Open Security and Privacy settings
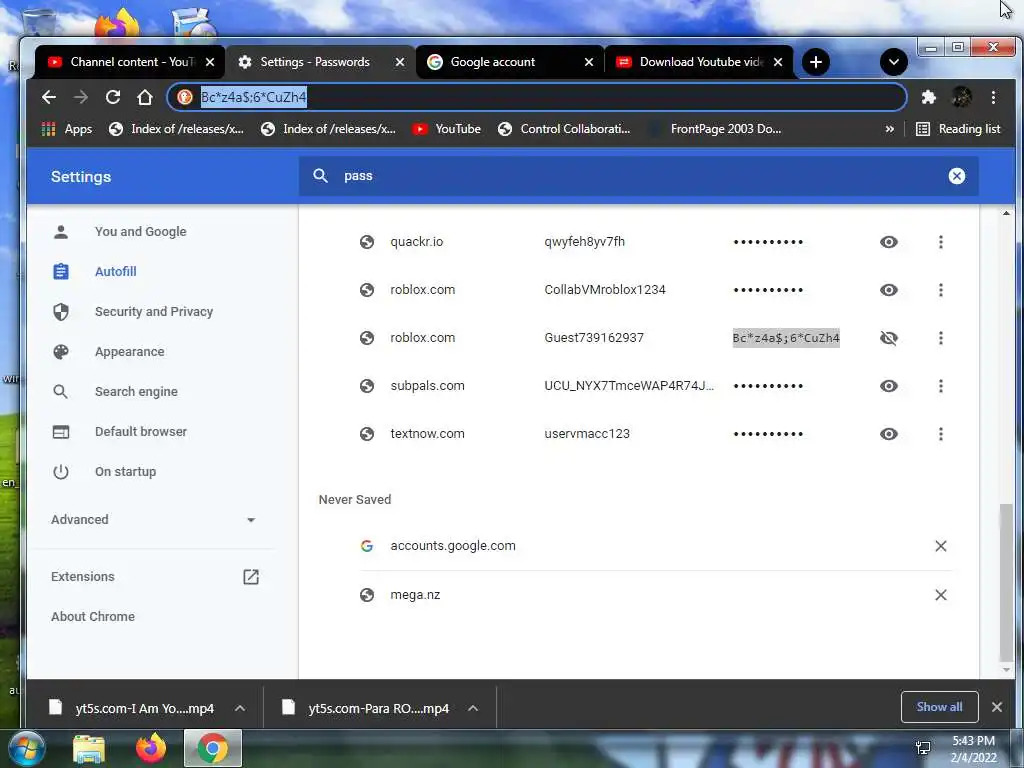The height and width of the screenshot is (768, 1024). 153,312
